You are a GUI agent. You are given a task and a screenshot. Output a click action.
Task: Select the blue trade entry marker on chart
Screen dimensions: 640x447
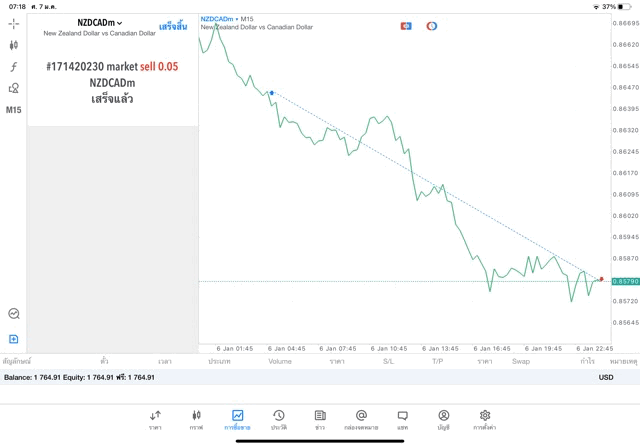tap(271, 93)
